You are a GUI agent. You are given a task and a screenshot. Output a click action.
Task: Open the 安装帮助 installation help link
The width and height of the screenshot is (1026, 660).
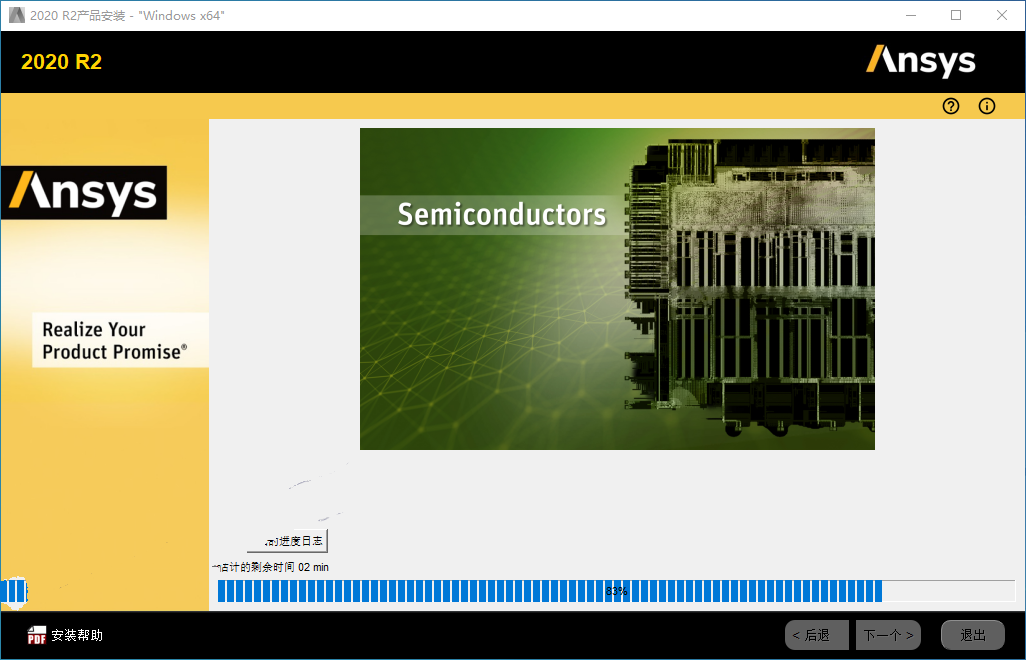click(77, 635)
